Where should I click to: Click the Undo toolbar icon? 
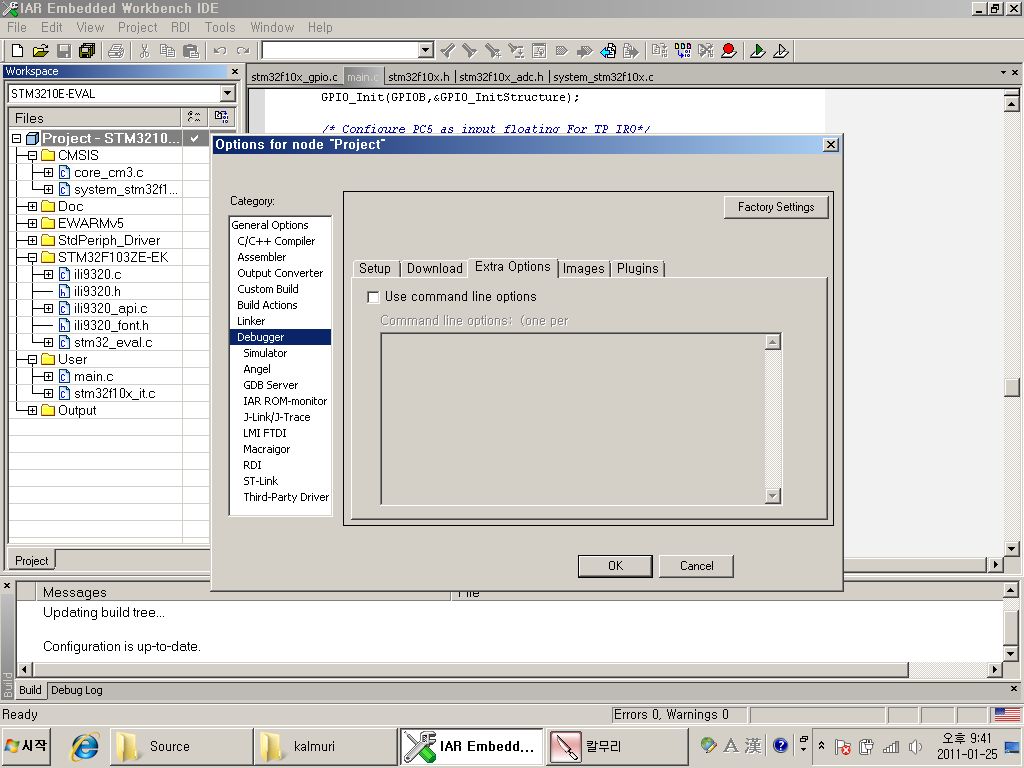[x=220, y=50]
